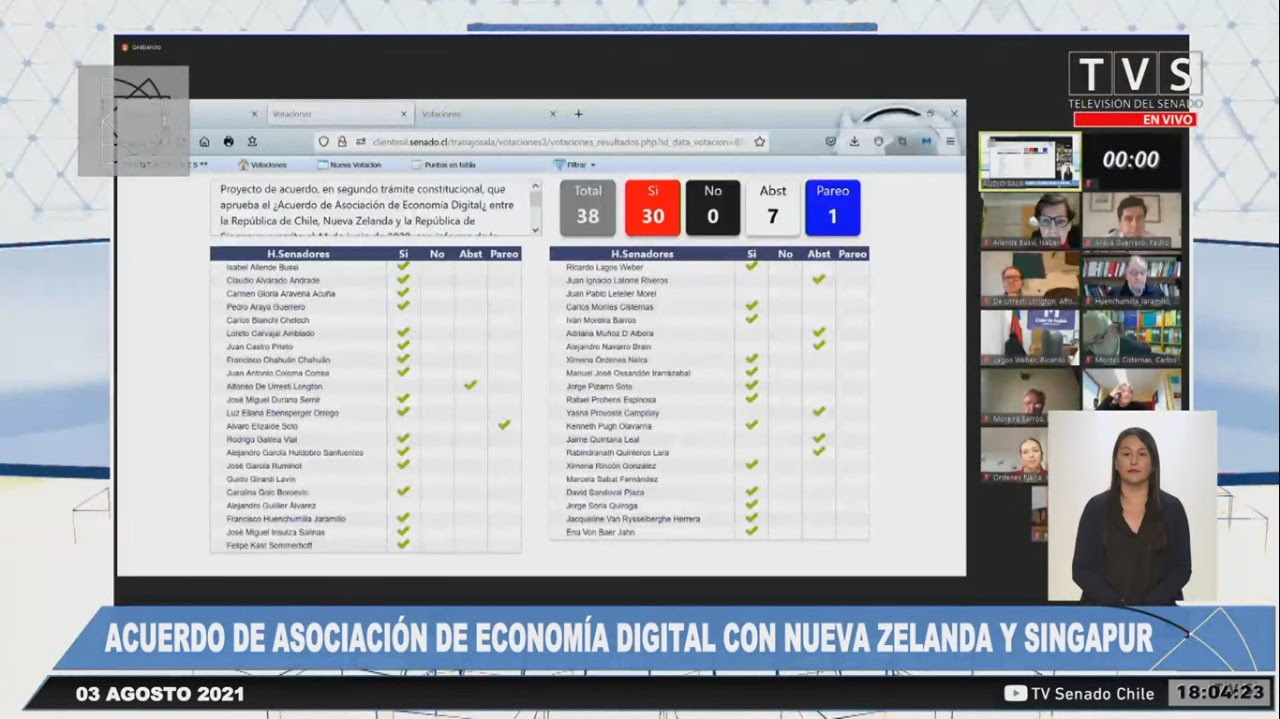Click the Pareo checkmark for Alvaro Elizalde Soto
This screenshot has height=719, width=1280.
coord(504,425)
